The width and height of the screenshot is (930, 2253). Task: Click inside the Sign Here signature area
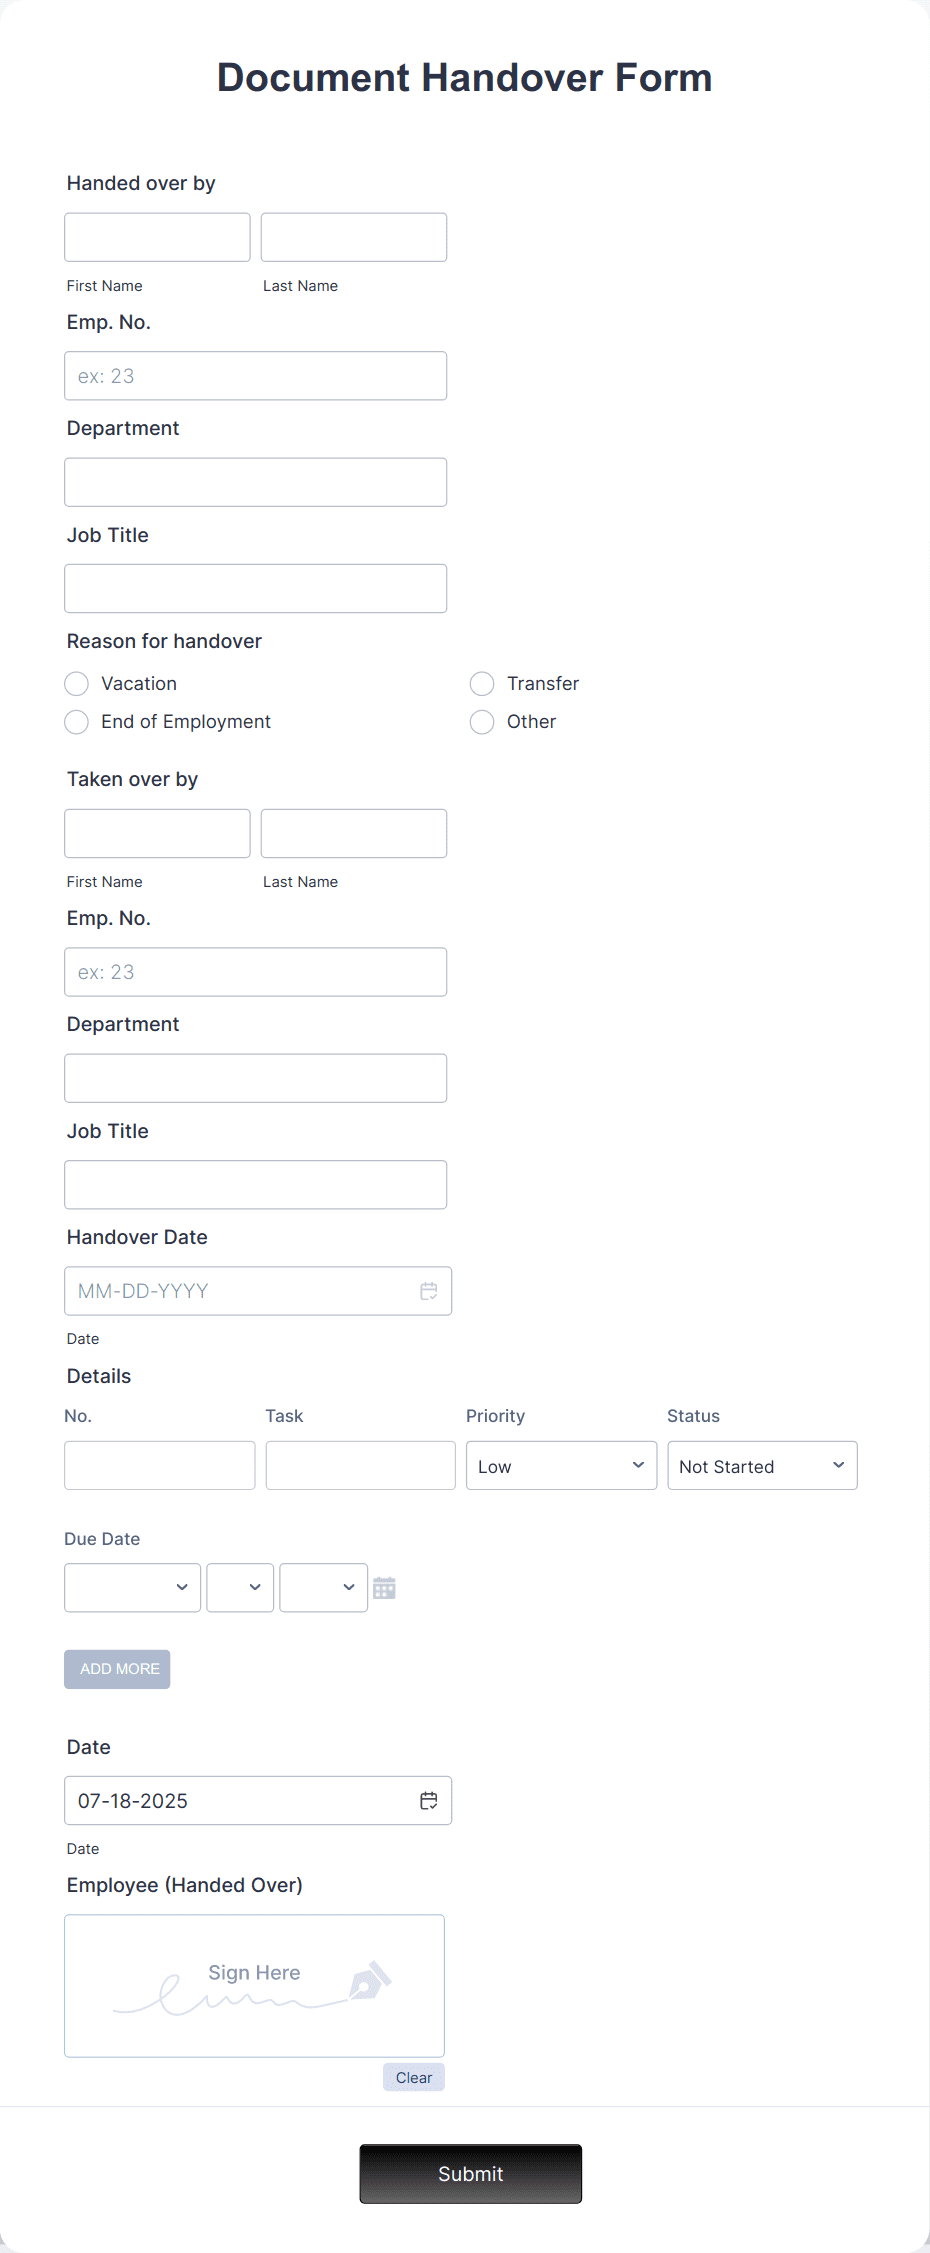[x=253, y=1985]
